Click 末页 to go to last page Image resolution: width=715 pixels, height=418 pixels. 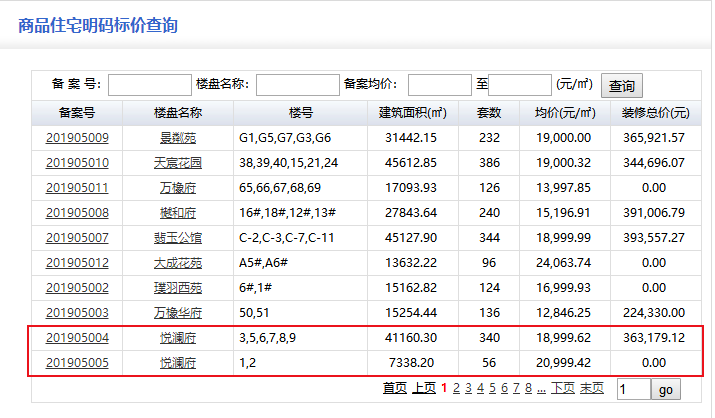pyautogui.click(x=592, y=388)
